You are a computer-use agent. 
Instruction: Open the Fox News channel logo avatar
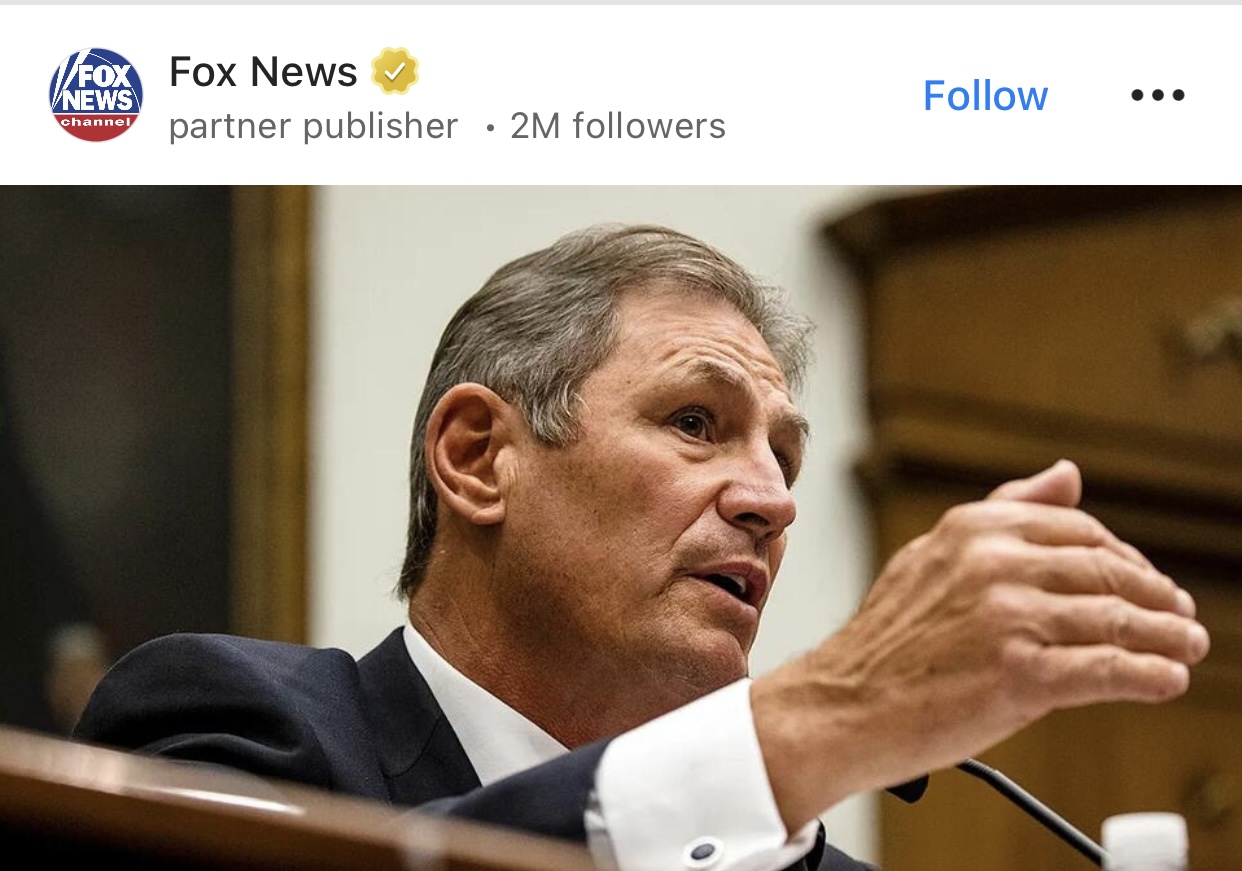point(96,95)
